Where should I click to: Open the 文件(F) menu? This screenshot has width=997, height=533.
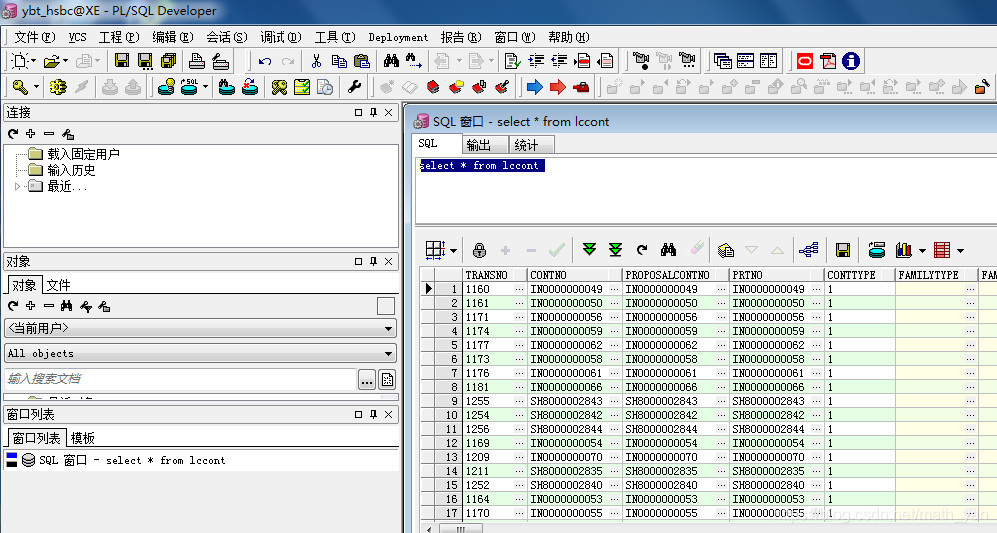34,37
